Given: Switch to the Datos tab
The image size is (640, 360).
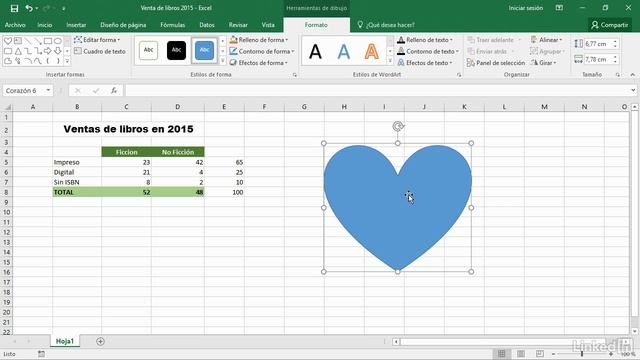Looking at the screenshot, I should click(x=207, y=25).
